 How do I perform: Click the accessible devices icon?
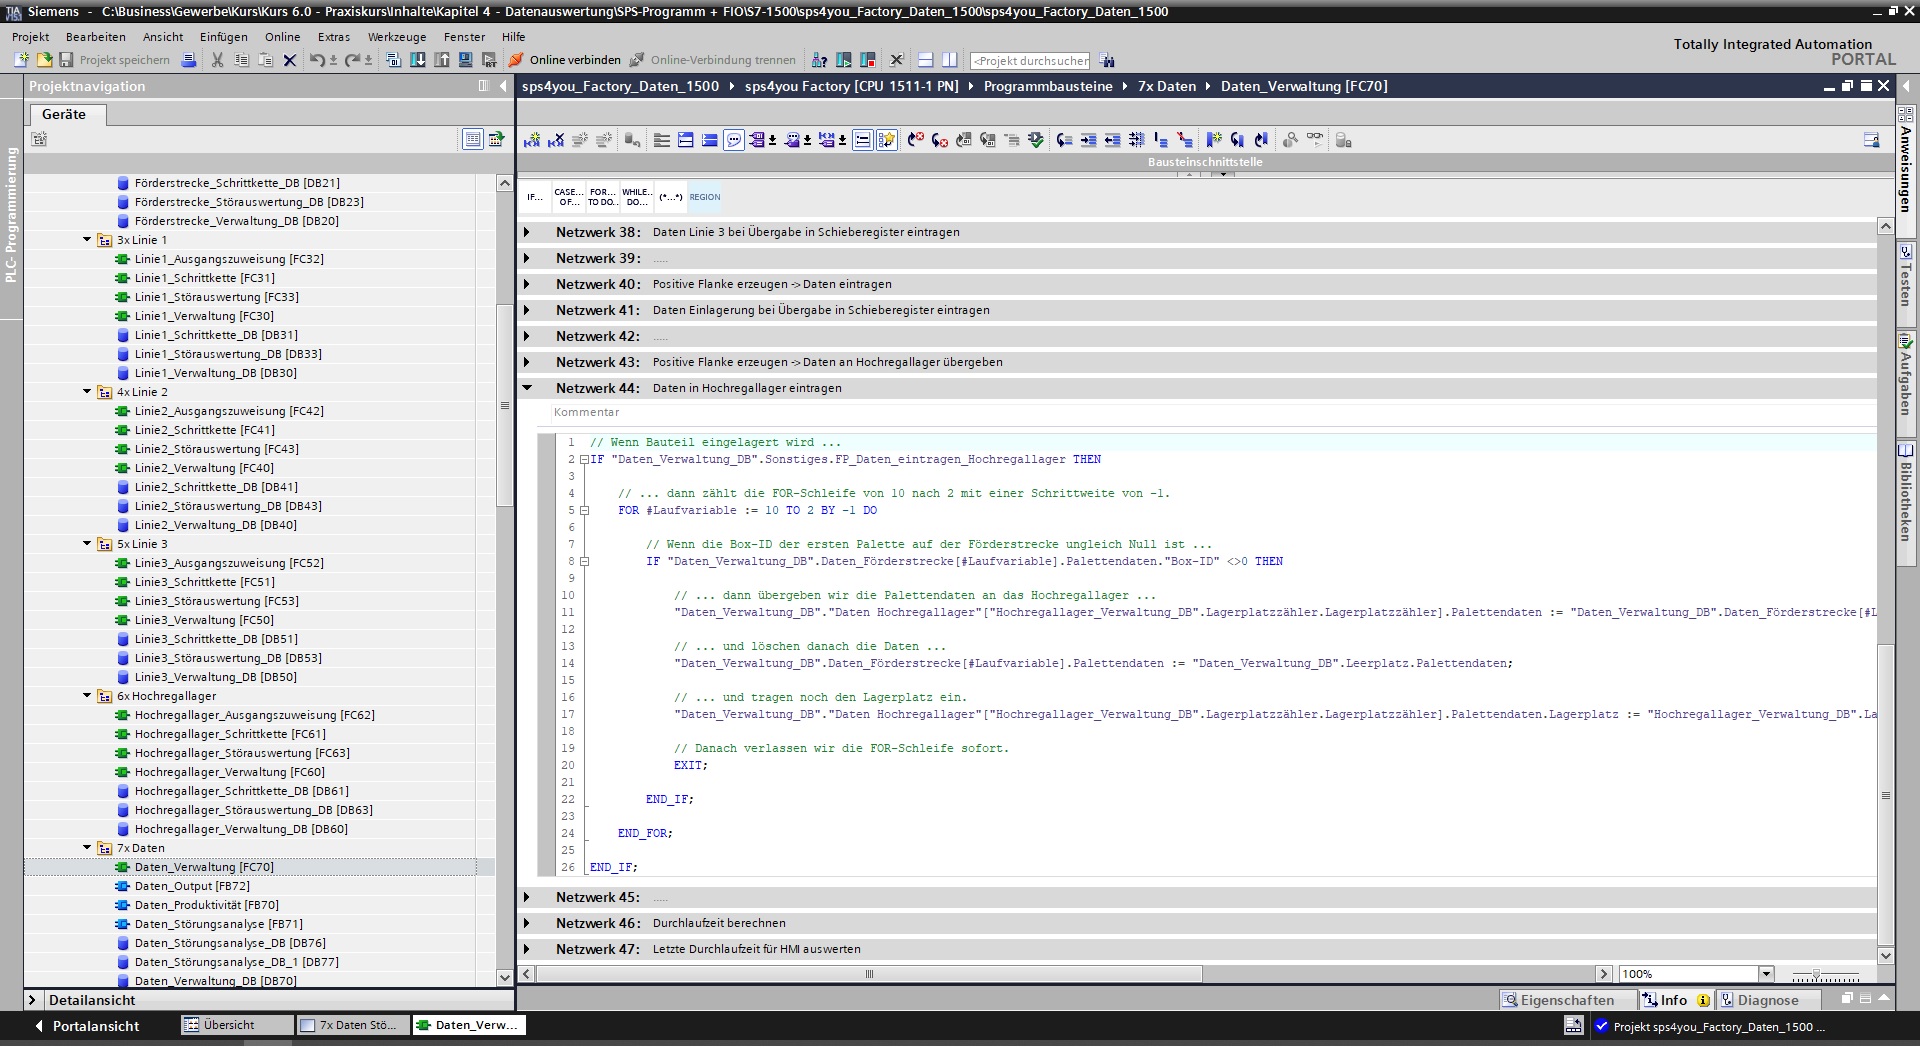[x=819, y=60]
